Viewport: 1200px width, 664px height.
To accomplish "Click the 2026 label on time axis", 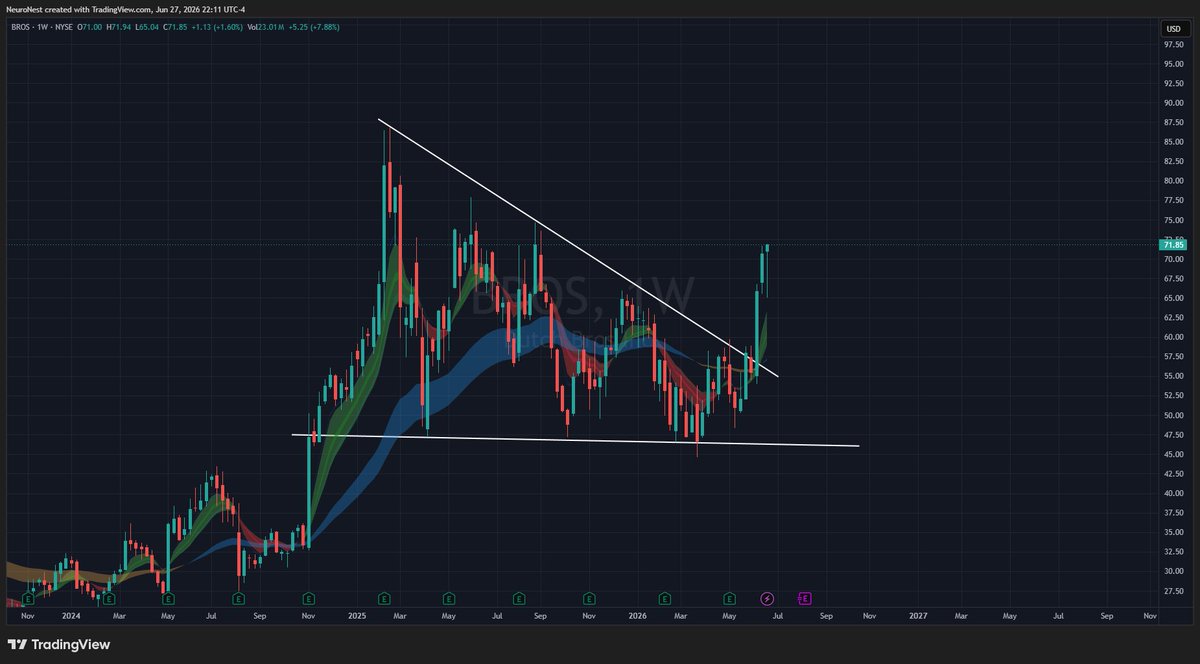I will pyautogui.click(x=640, y=617).
